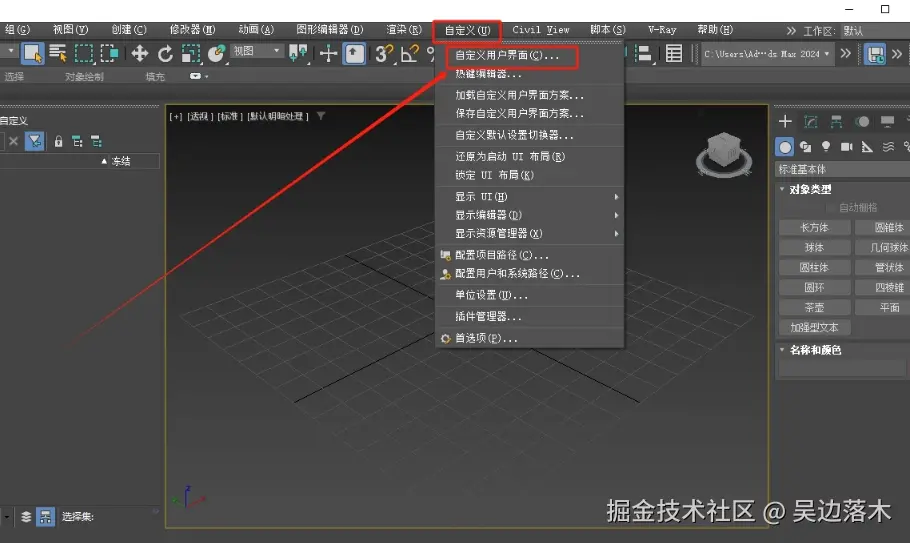Image resolution: width=910 pixels, height=543 pixels.
Task: Select the Shapes category icon
Action: pyautogui.click(x=806, y=147)
